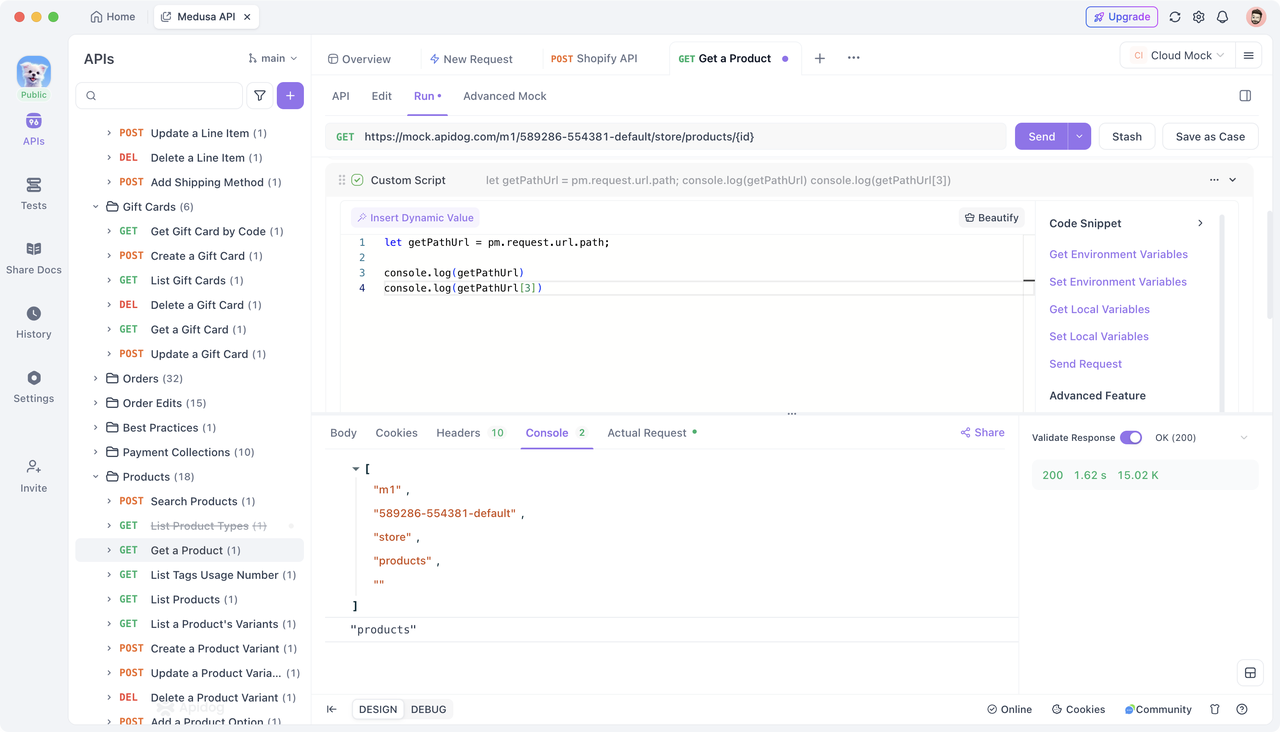This screenshot has width=1280, height=732.
Task: Open the Send button dropdown arrow
Action: click(1079, 136)
